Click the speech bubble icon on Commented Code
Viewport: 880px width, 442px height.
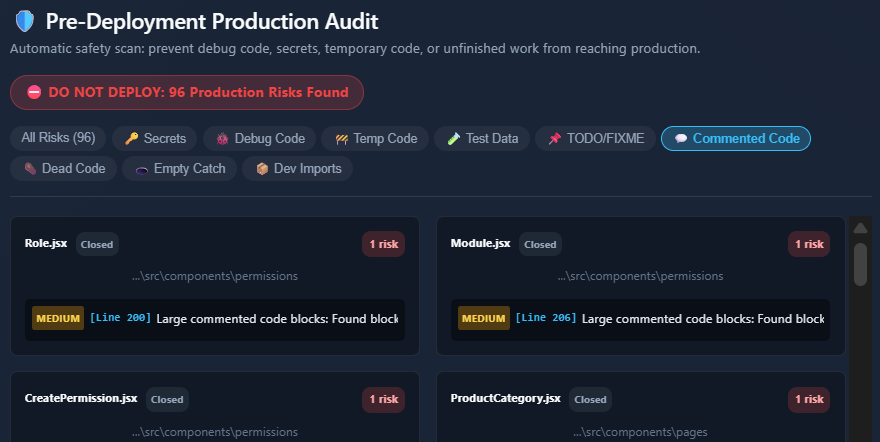coord(681,139)
